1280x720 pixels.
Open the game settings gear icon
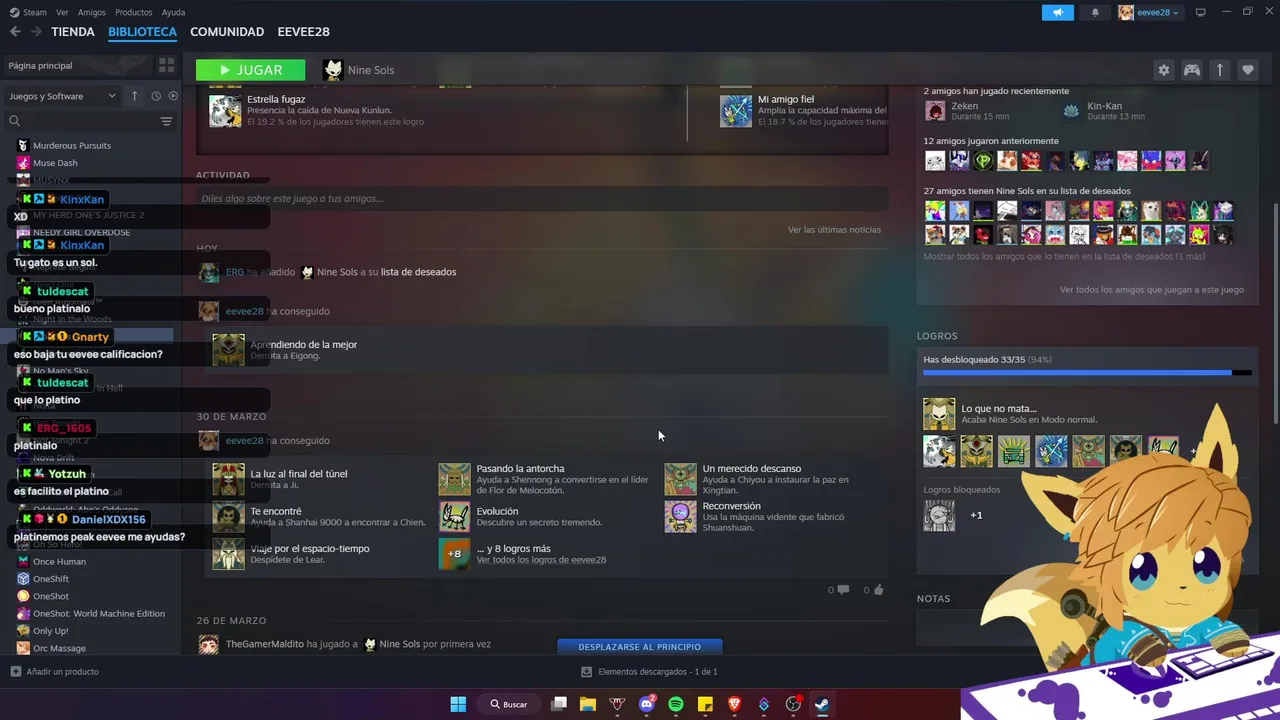click(x=1163, y=70)
